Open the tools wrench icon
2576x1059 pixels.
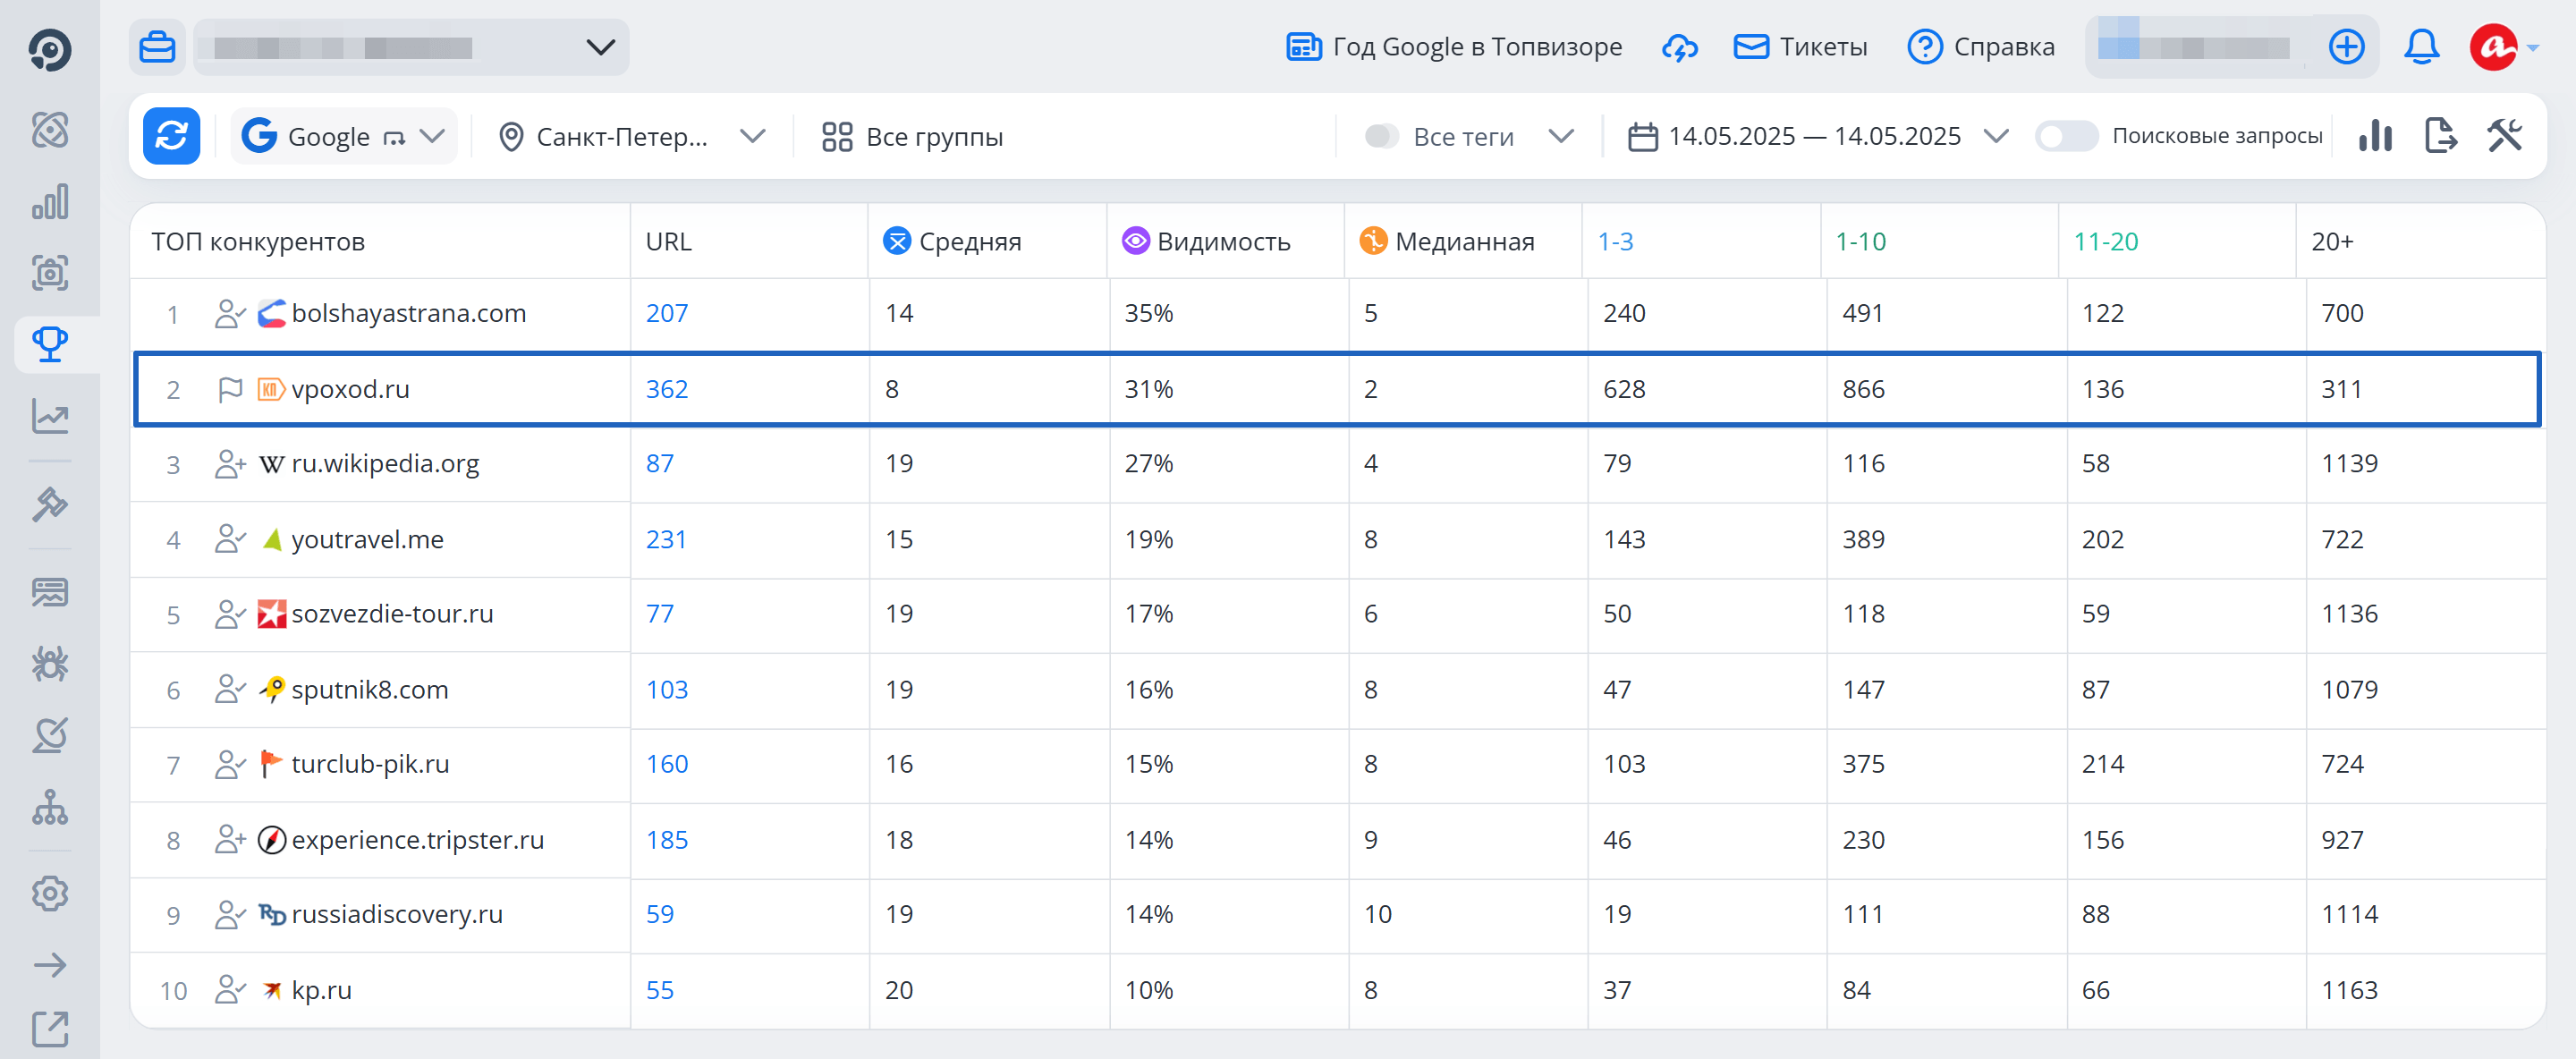coord(2504,136)
